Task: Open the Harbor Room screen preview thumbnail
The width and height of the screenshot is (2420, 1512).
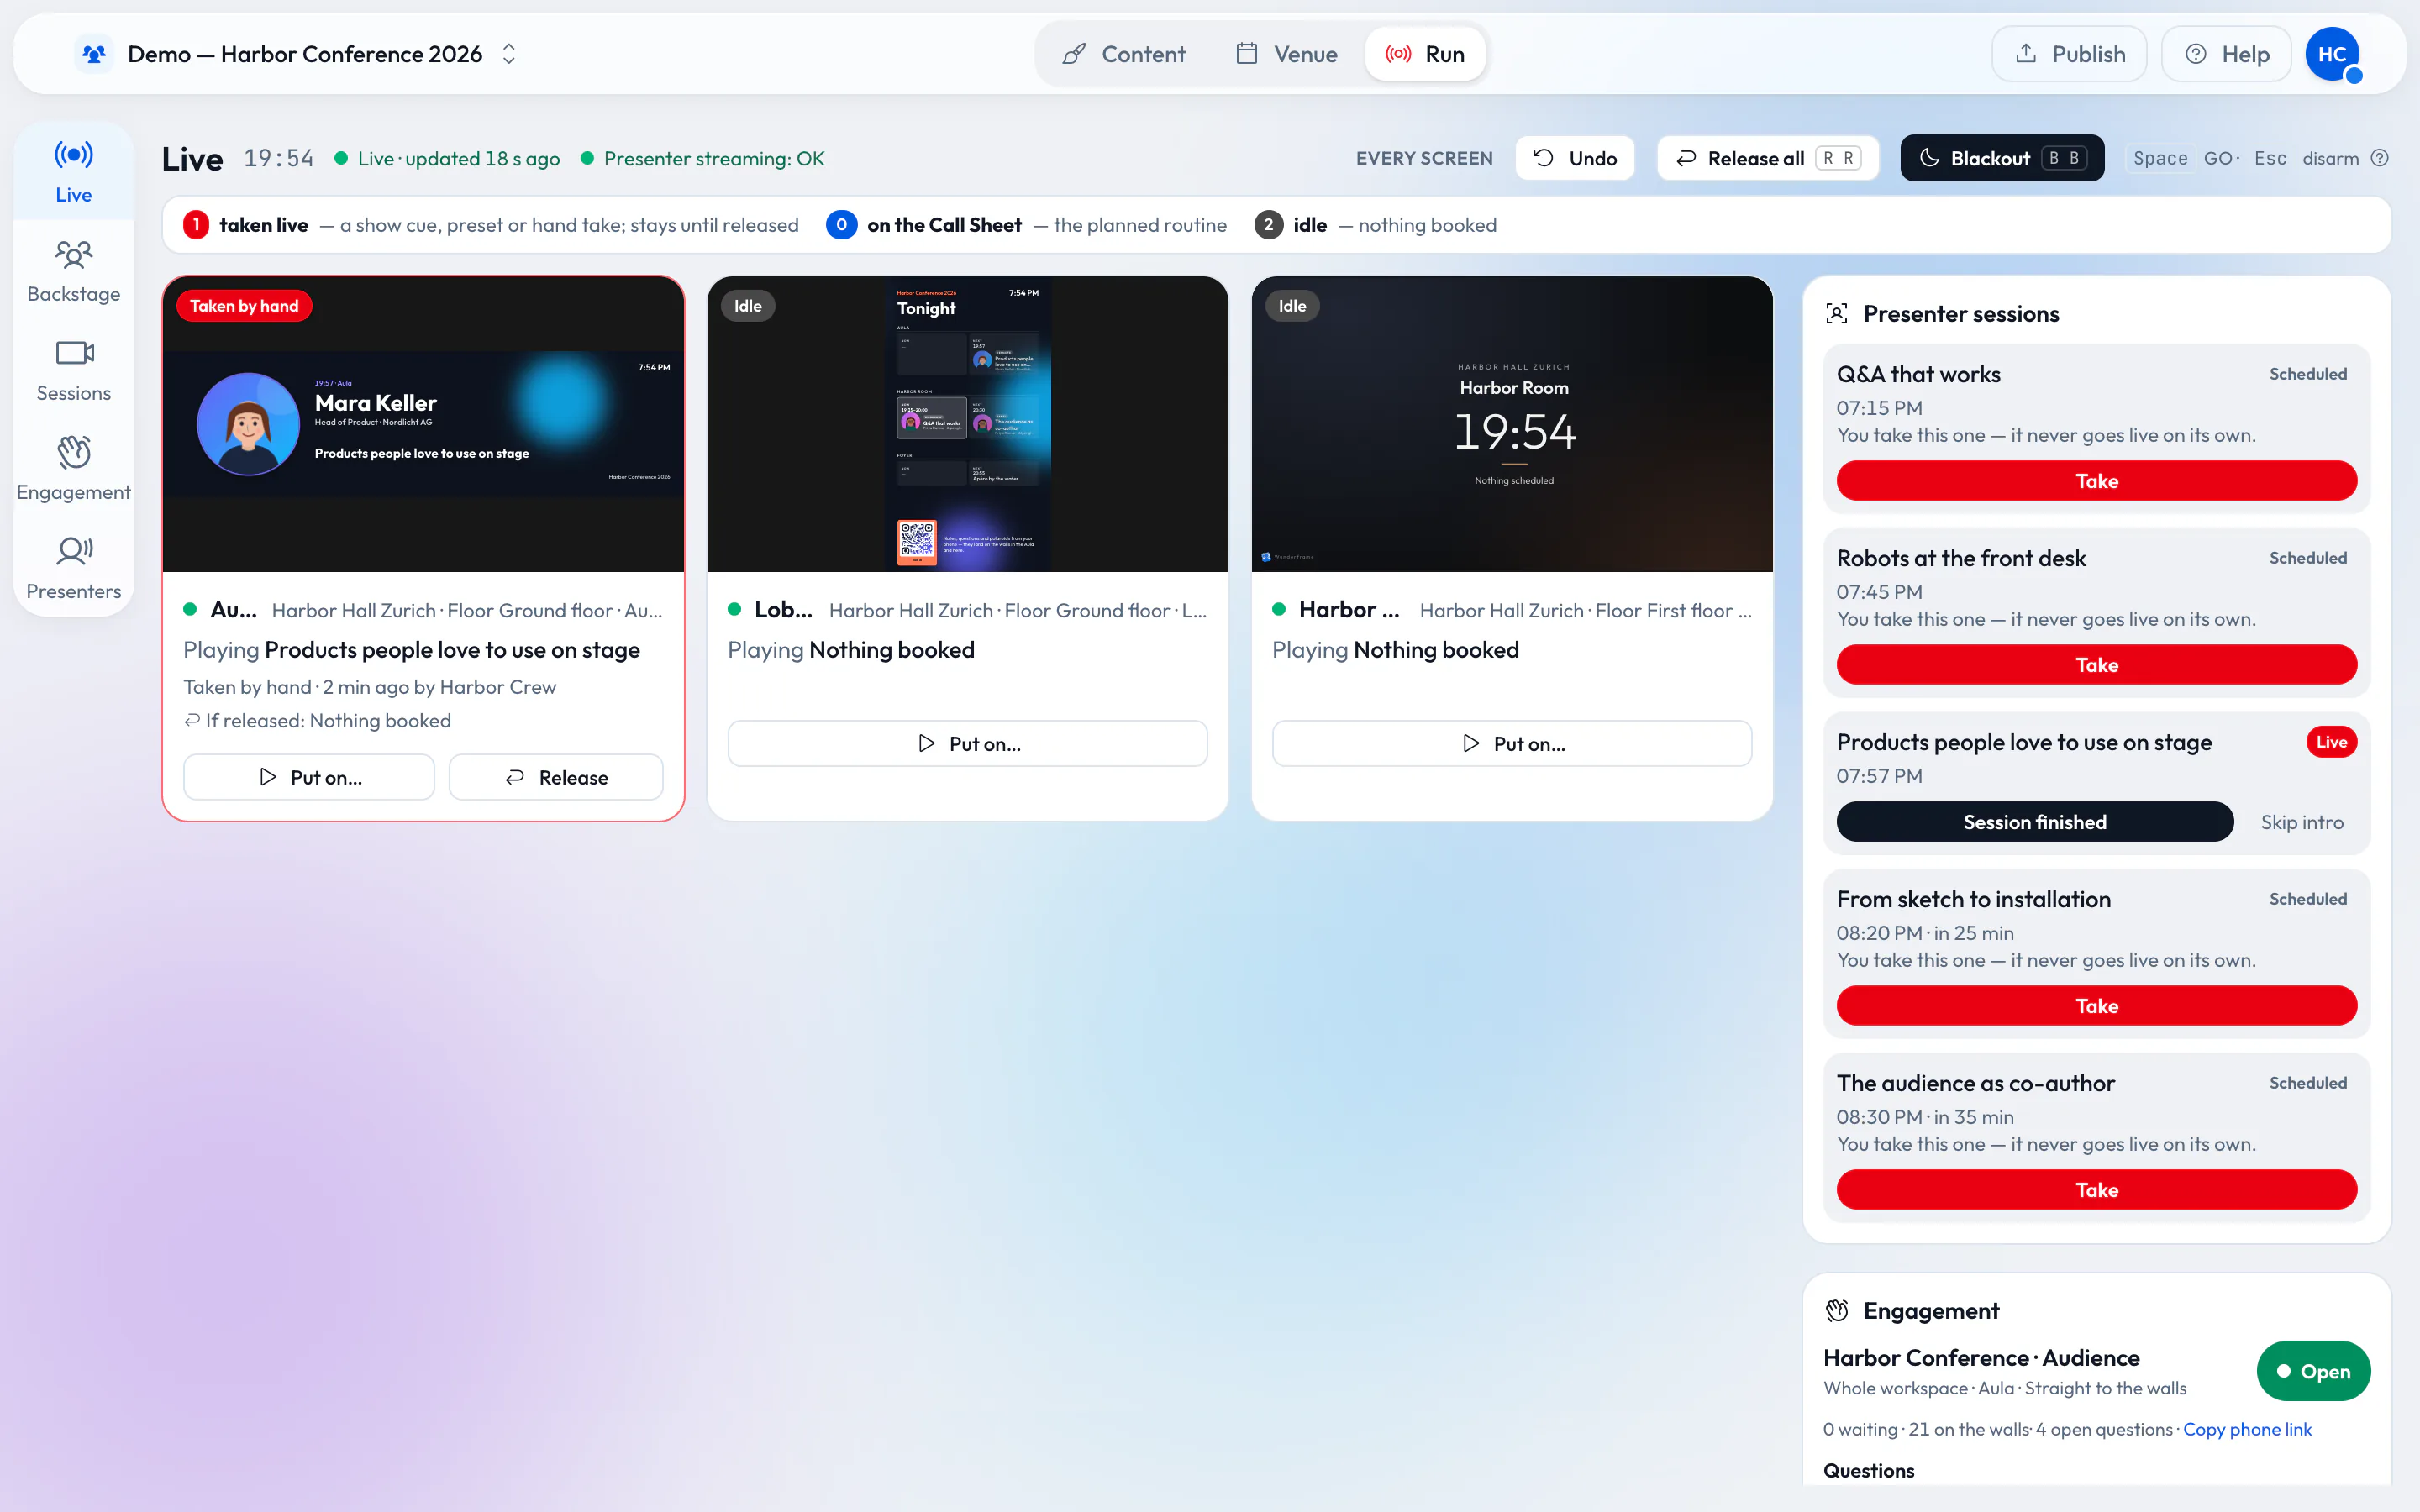Action: coord(1512,424)
